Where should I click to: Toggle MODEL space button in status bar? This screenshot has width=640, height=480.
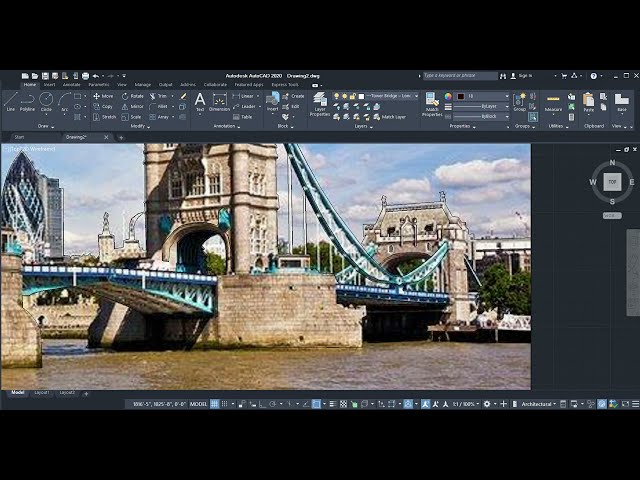pos(198,404)
